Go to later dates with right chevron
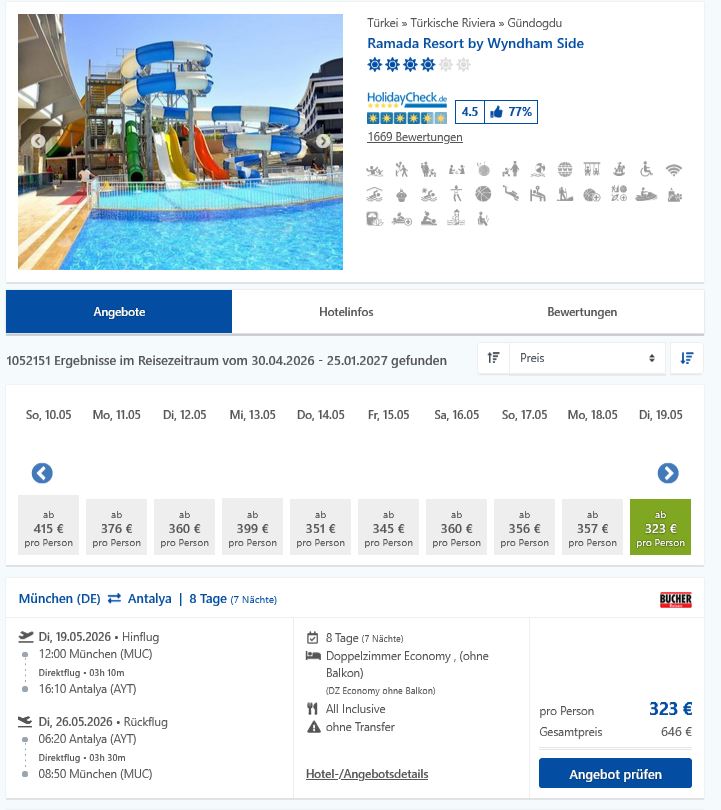The height and width of the screenshot is (810, 721). pyautogui.click(x=668, y=473)
